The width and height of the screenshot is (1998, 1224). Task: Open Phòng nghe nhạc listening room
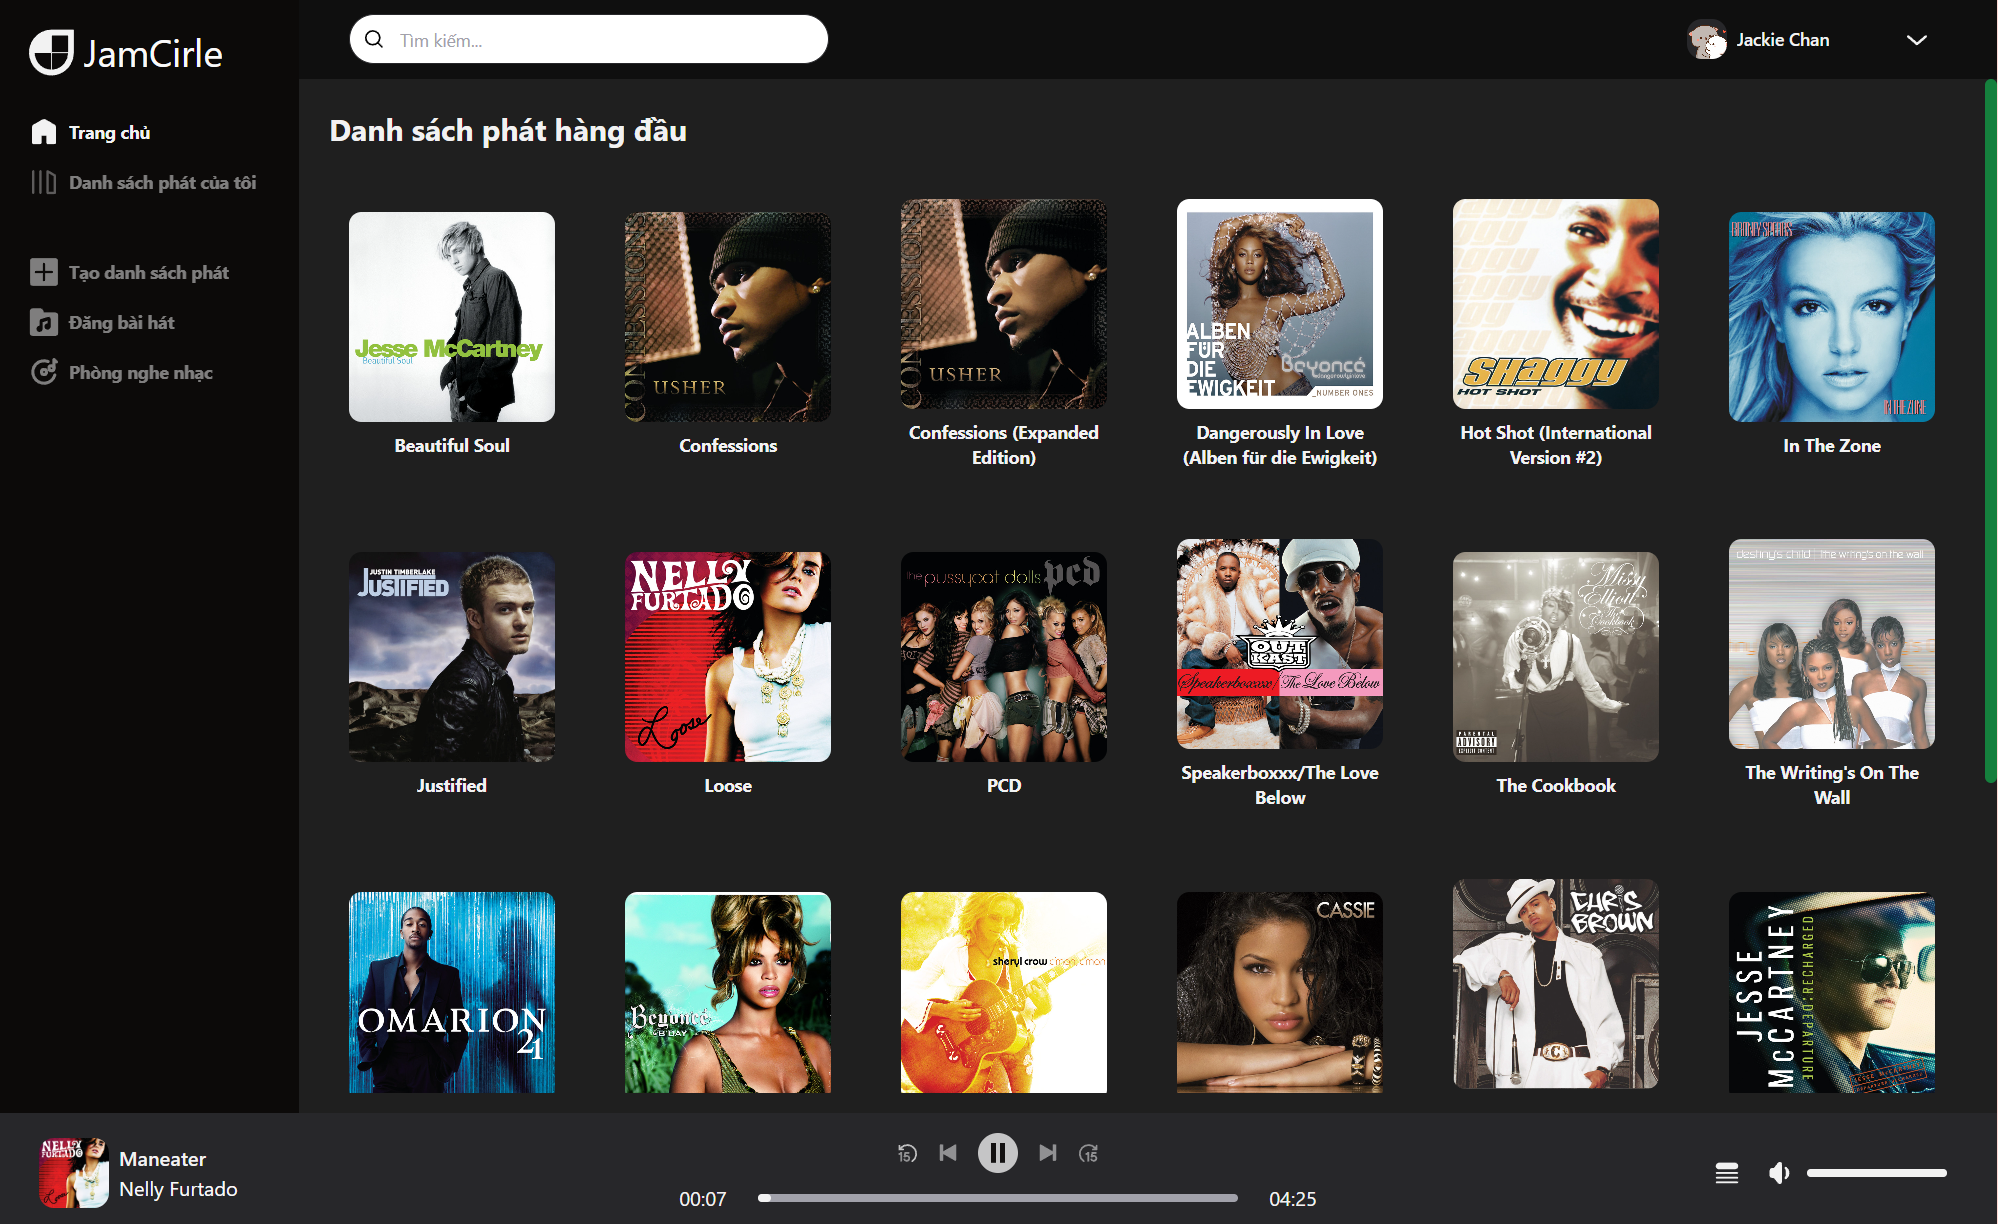pyautogui.click(x=140, y=372)
